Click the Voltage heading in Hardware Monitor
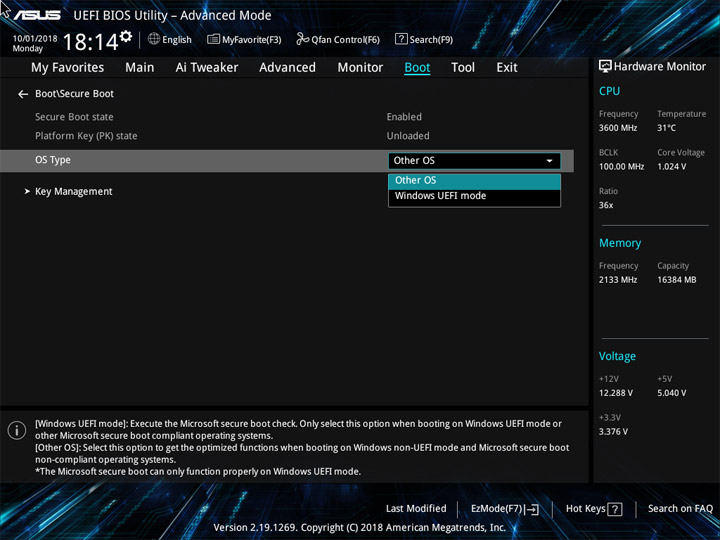This screenshot has width=720, height=540. [x=617, y=356]
